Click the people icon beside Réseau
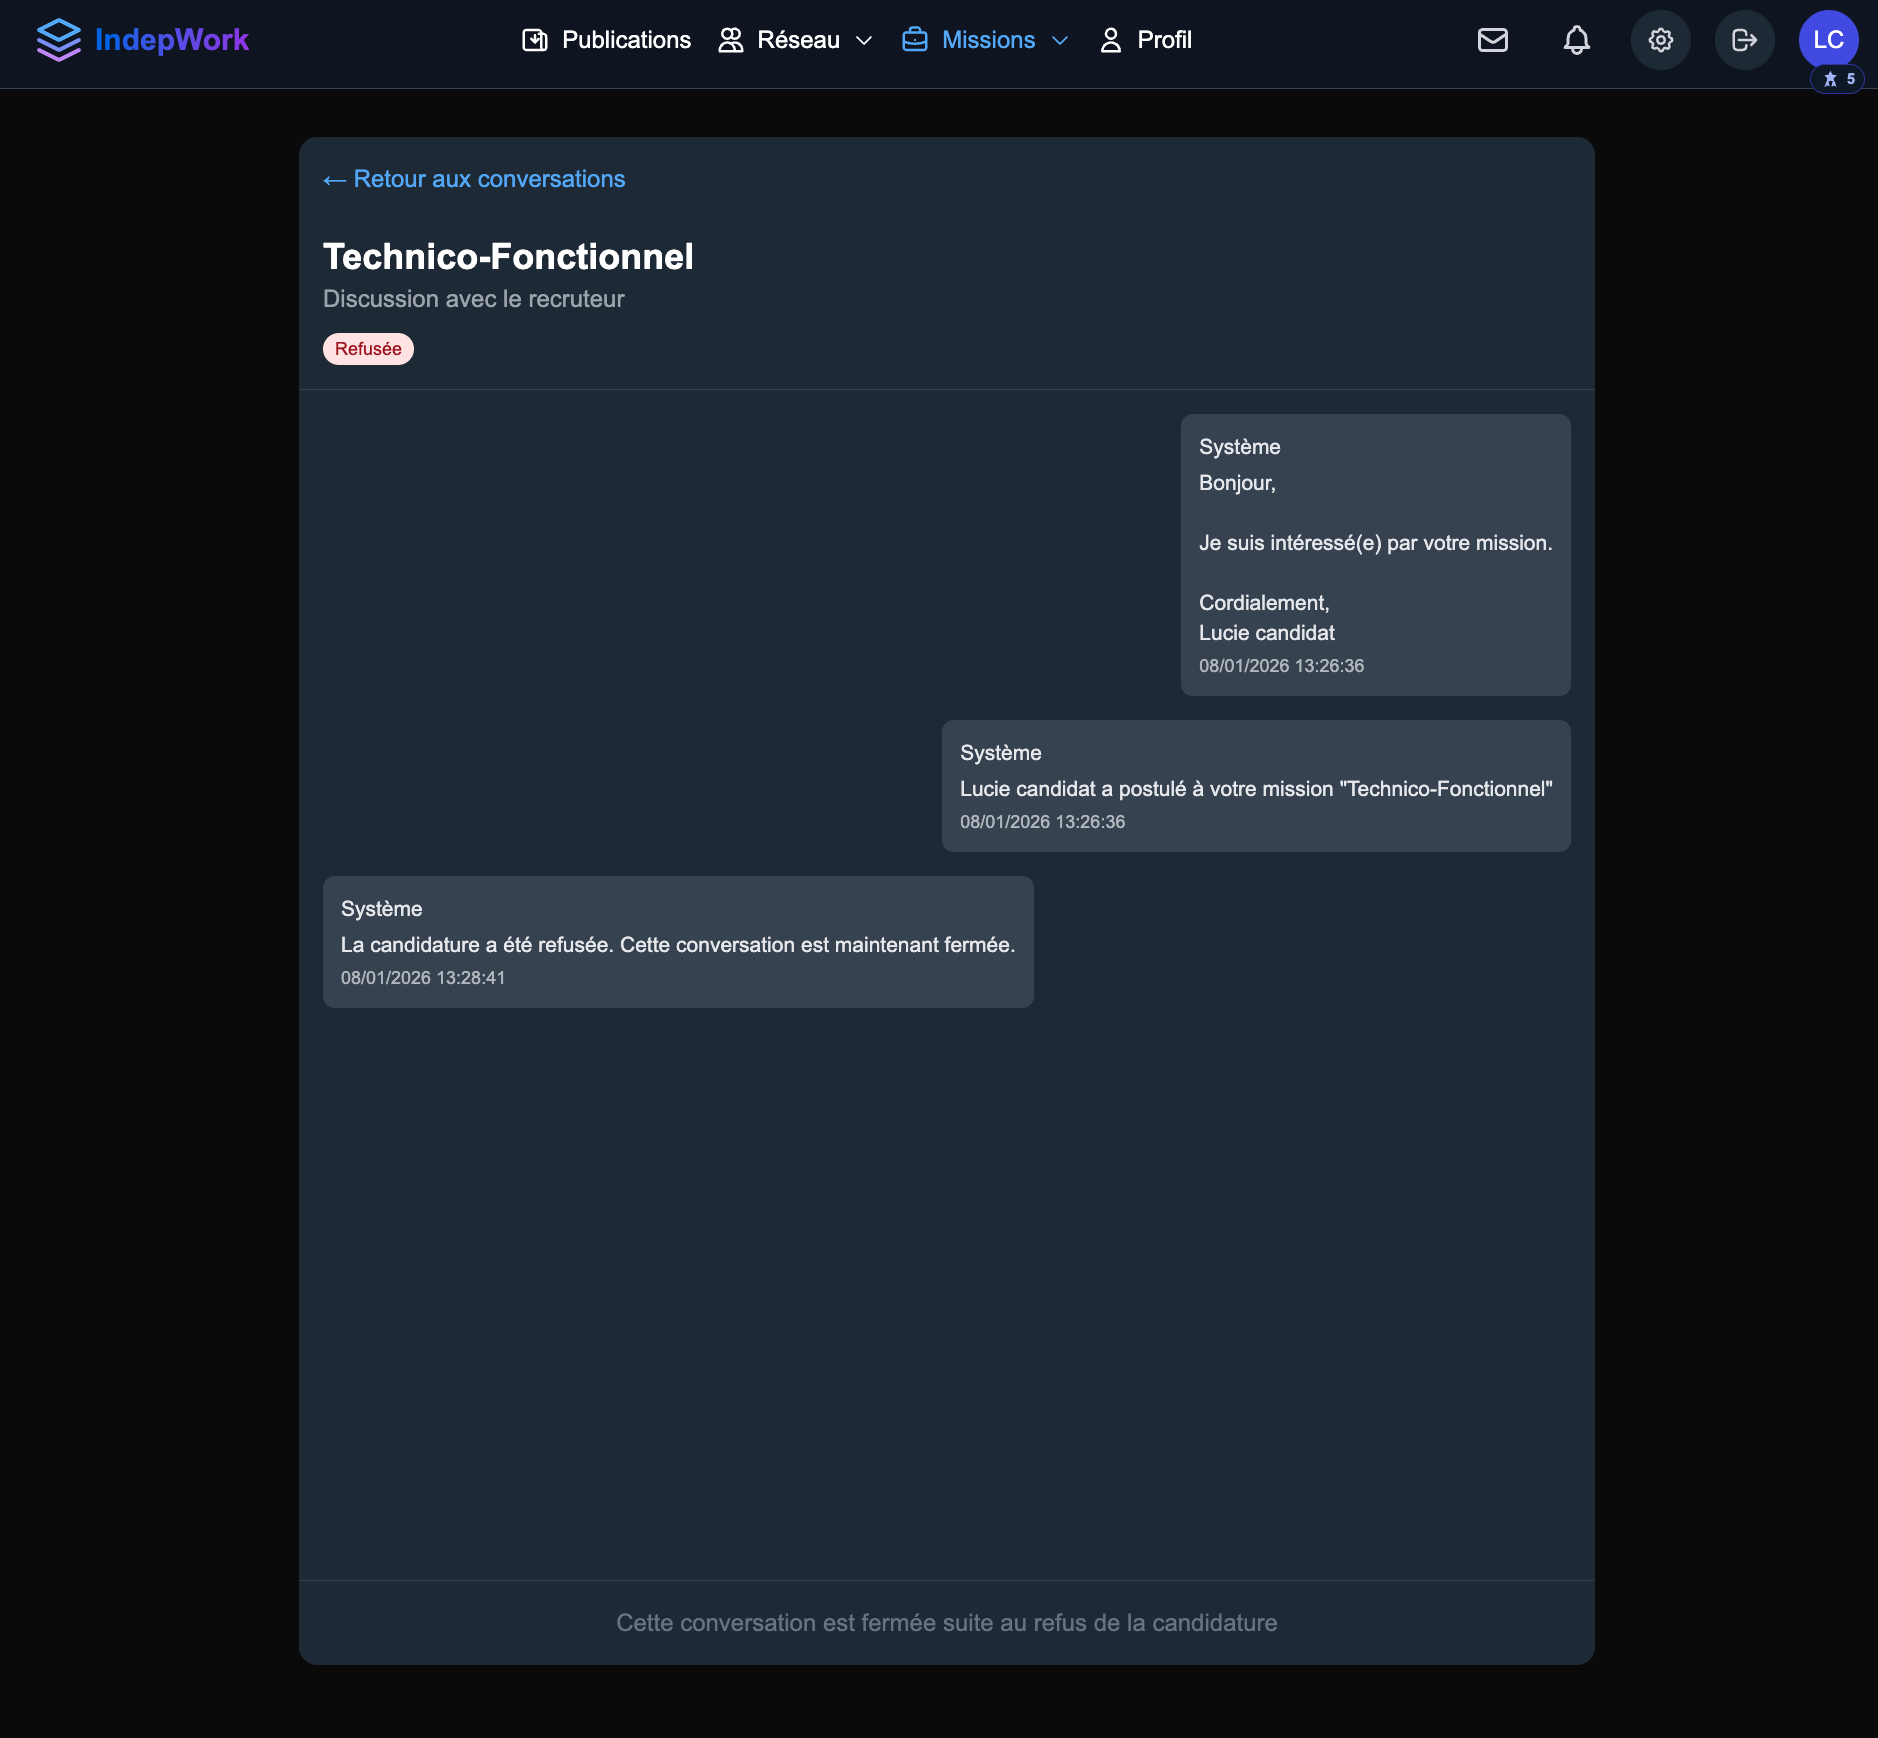The width and height of the screenshot is (1878, 1738). [x=731, y=40]
